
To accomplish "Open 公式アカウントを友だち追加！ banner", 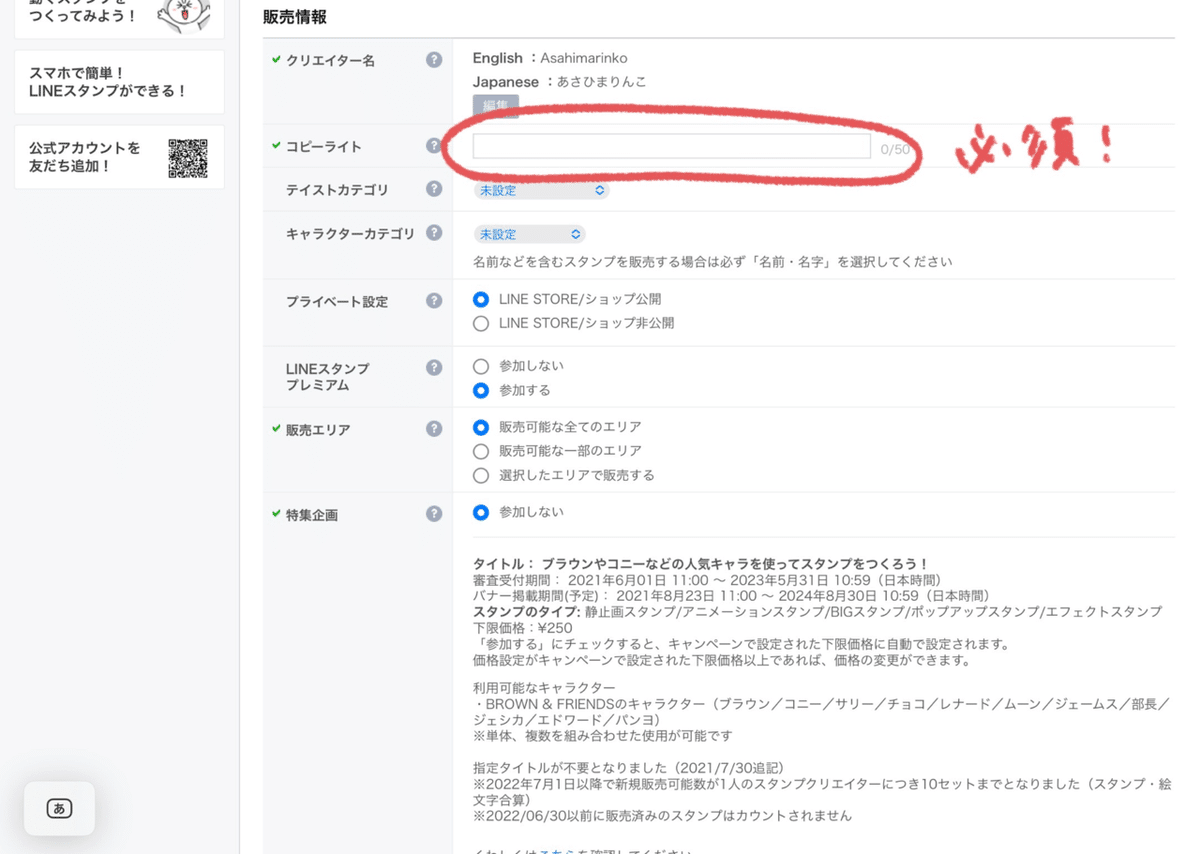I will coord(119,157).
